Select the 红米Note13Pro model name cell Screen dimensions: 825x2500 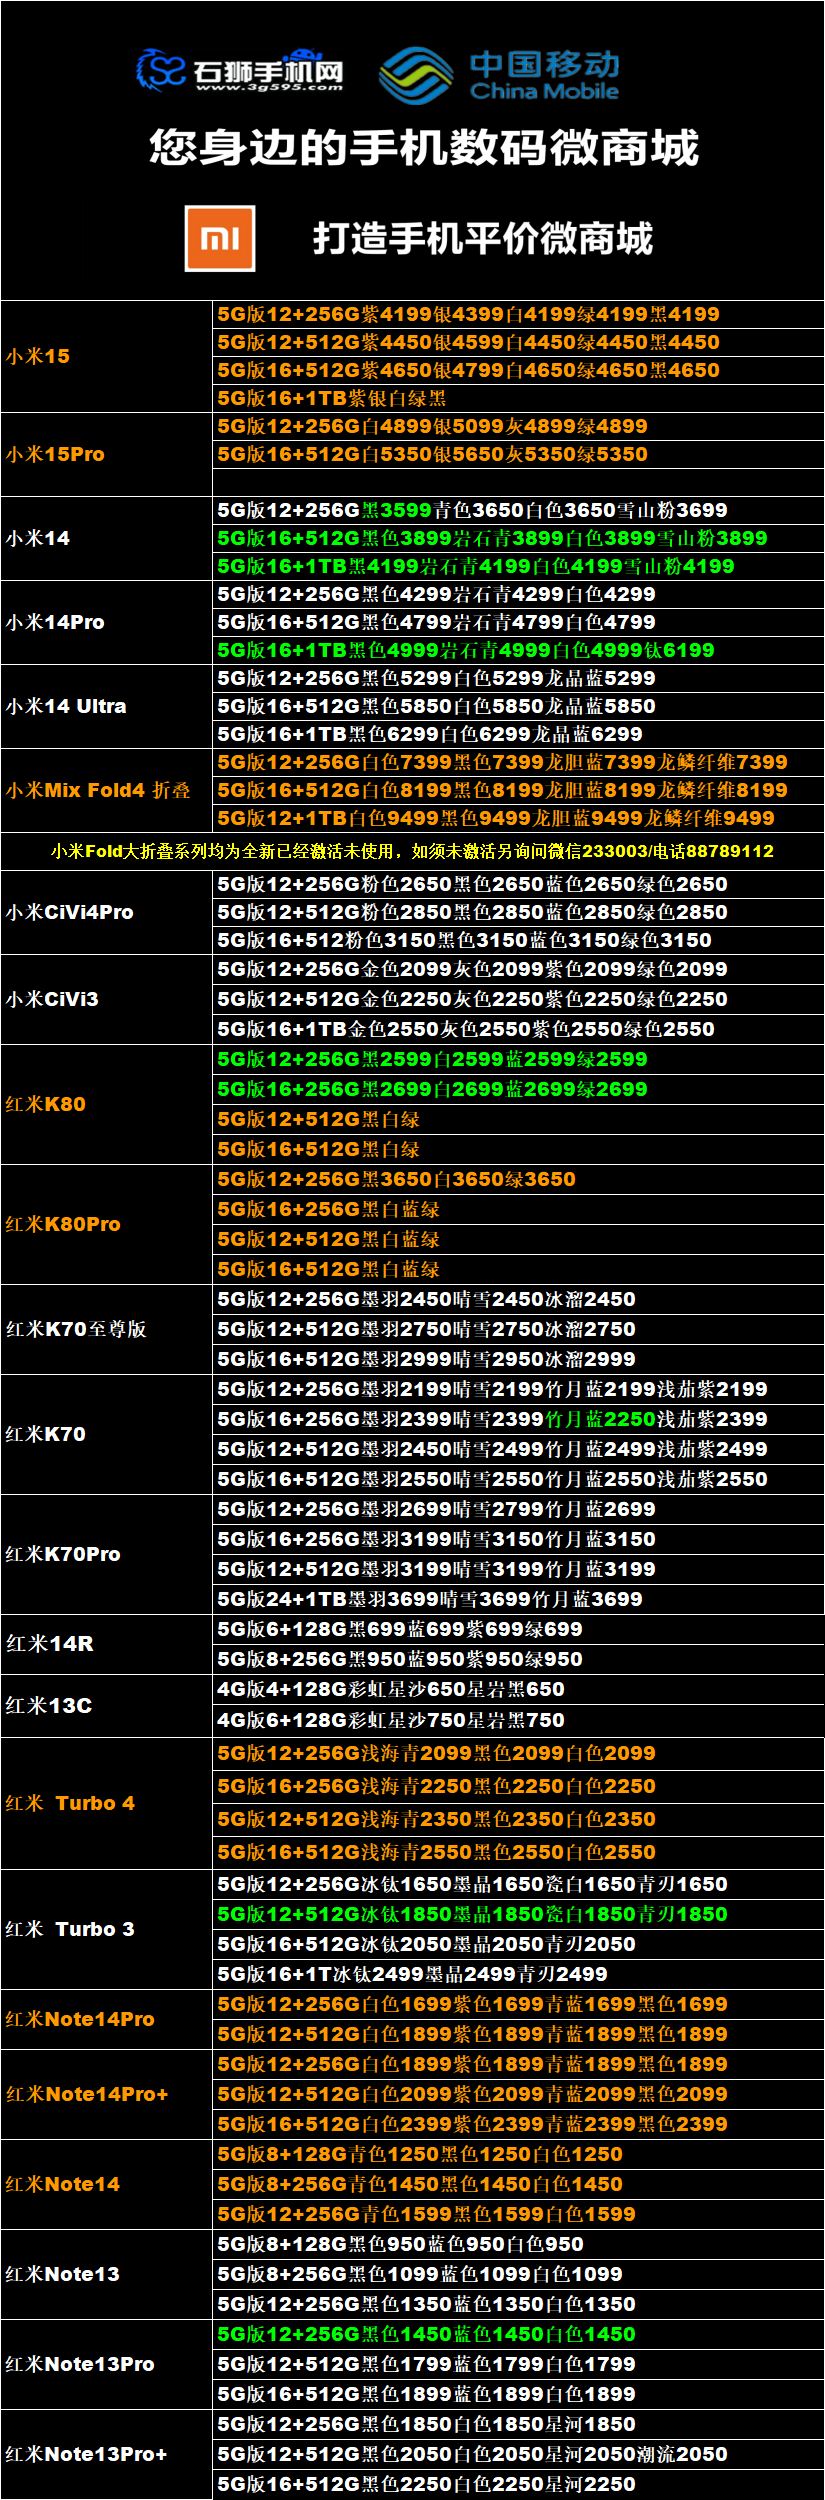[x=107, y=2364]
